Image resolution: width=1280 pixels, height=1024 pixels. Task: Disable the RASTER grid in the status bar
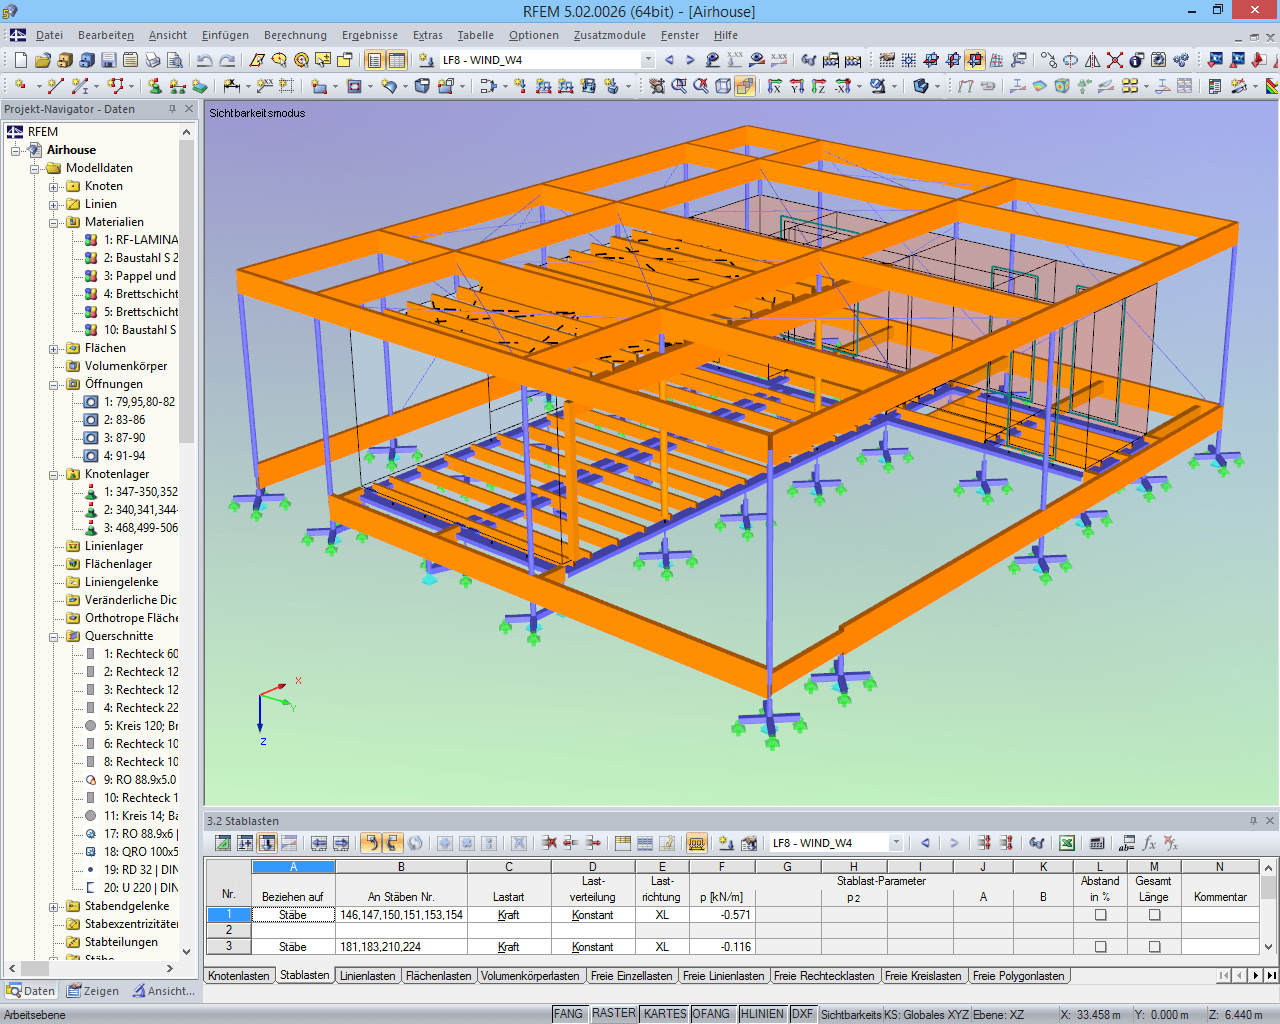click(613, 1013)
